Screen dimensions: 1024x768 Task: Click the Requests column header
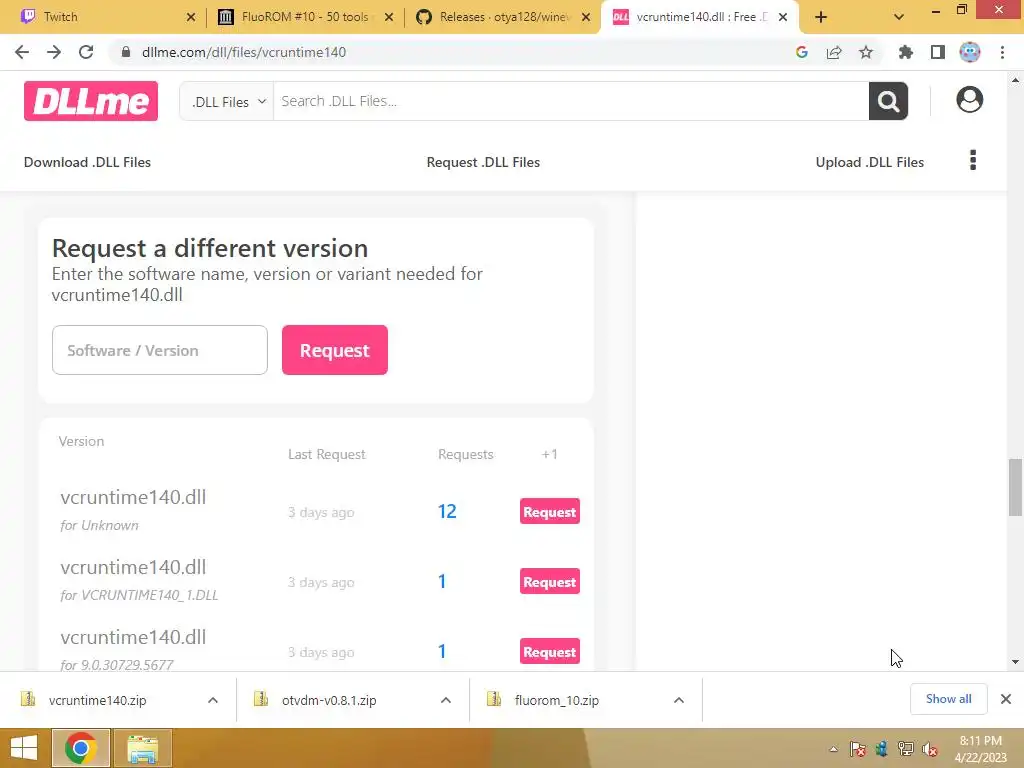click(x=466, y=455)
